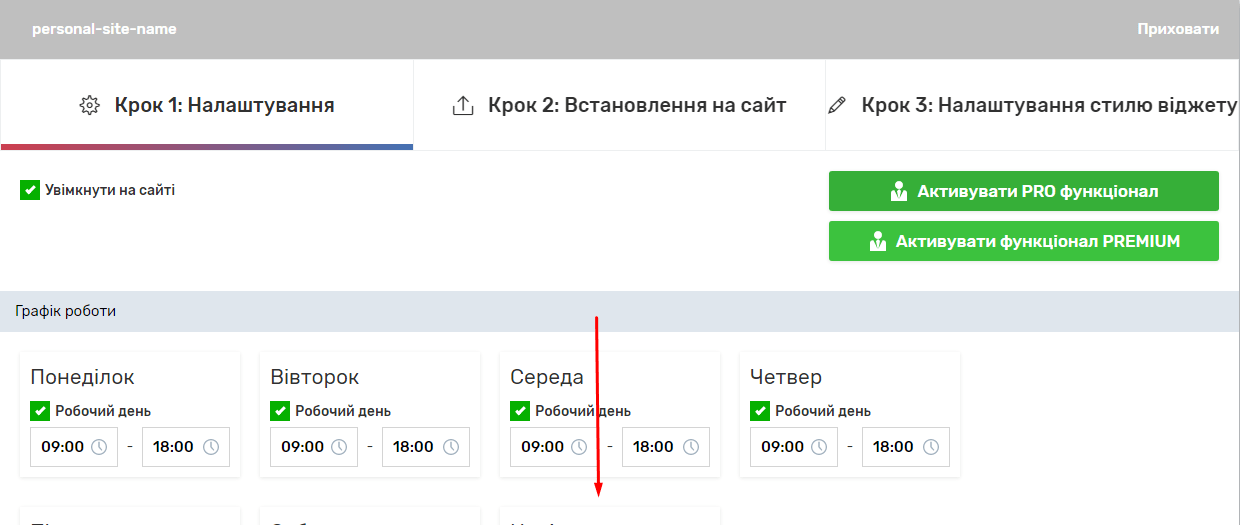Click the gear icon on Крок 1 tab
The image size is (1240, 525).
(x=90, y=105)
